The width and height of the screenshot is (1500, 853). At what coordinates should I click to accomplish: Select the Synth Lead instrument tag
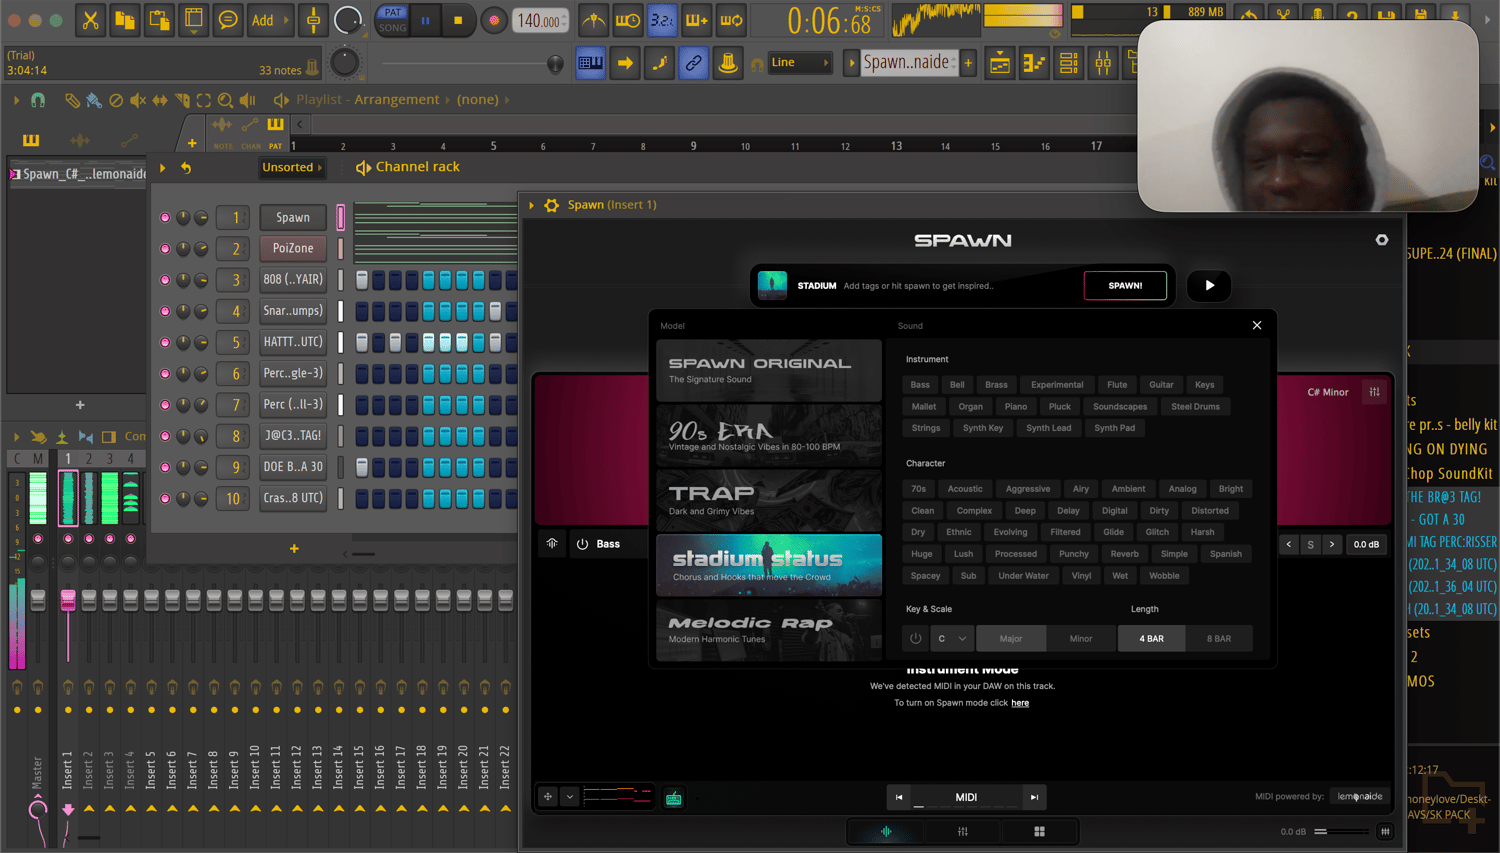(x=1048, y=428)
